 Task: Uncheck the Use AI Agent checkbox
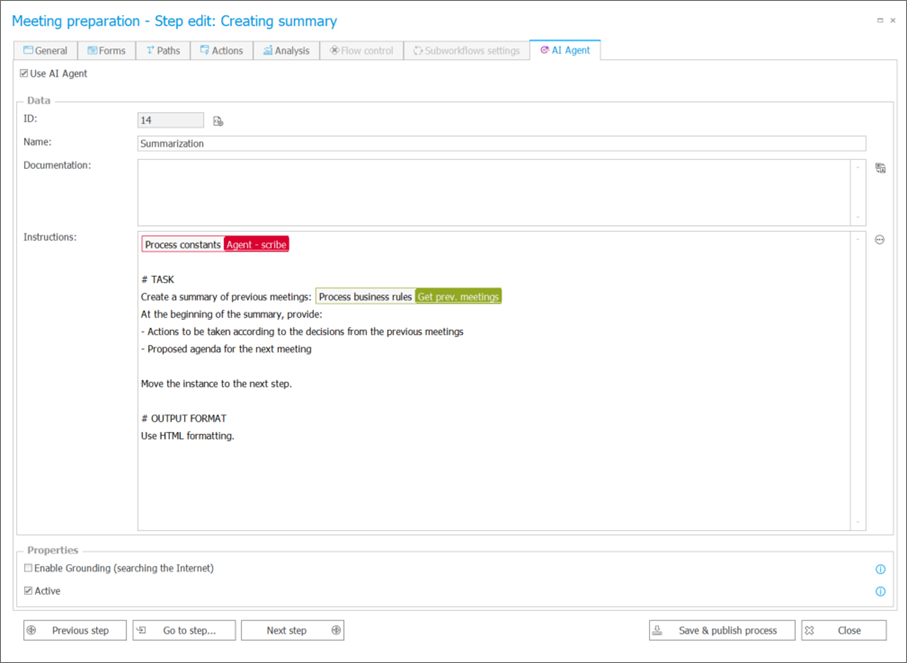click(x=25, y=74)
